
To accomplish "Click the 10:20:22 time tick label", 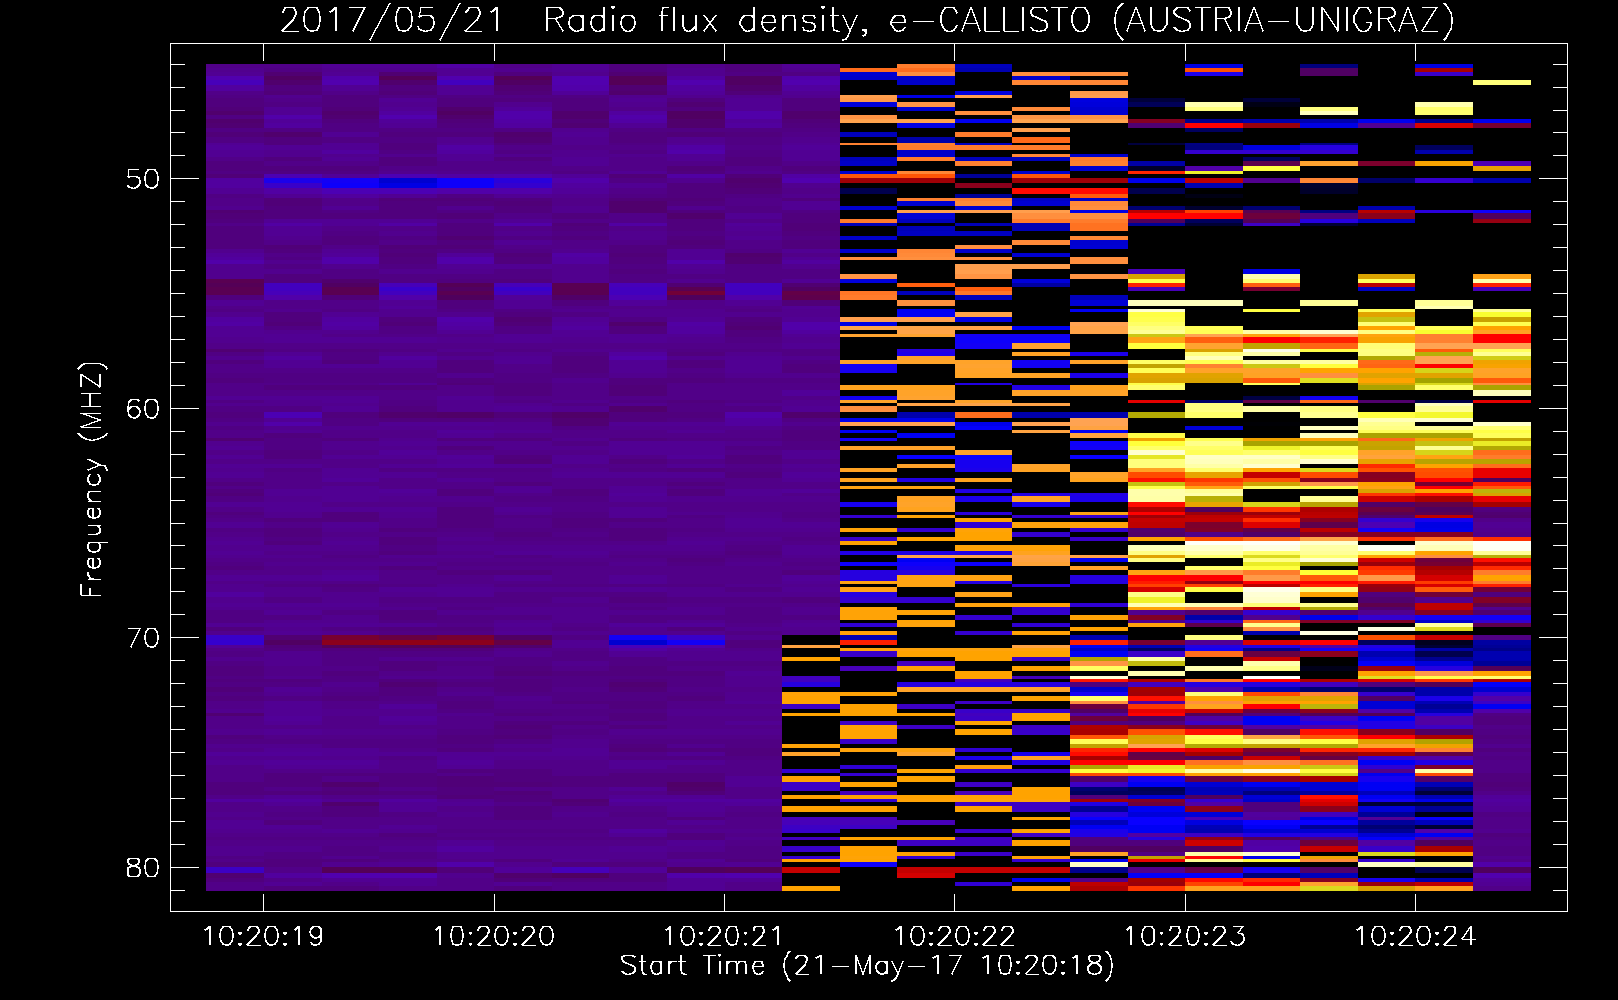I will pos(954,937).
